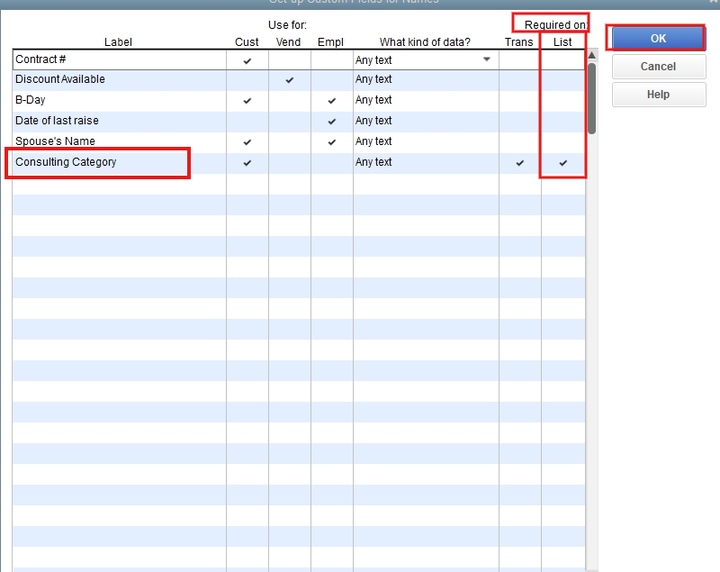Click Any text cell for Discount Available
Image resolution: width=720 pixels, height=572 pixels.
(x=426, y=79)
